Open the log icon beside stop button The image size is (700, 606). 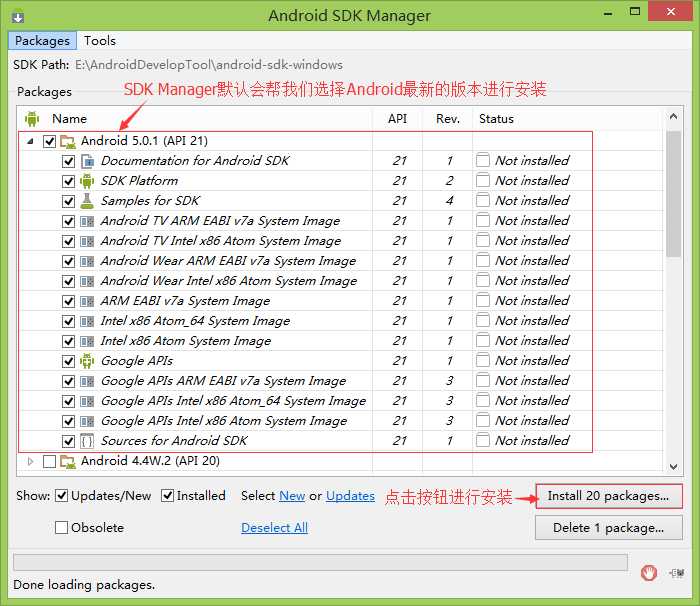click(x=676, y=573)
